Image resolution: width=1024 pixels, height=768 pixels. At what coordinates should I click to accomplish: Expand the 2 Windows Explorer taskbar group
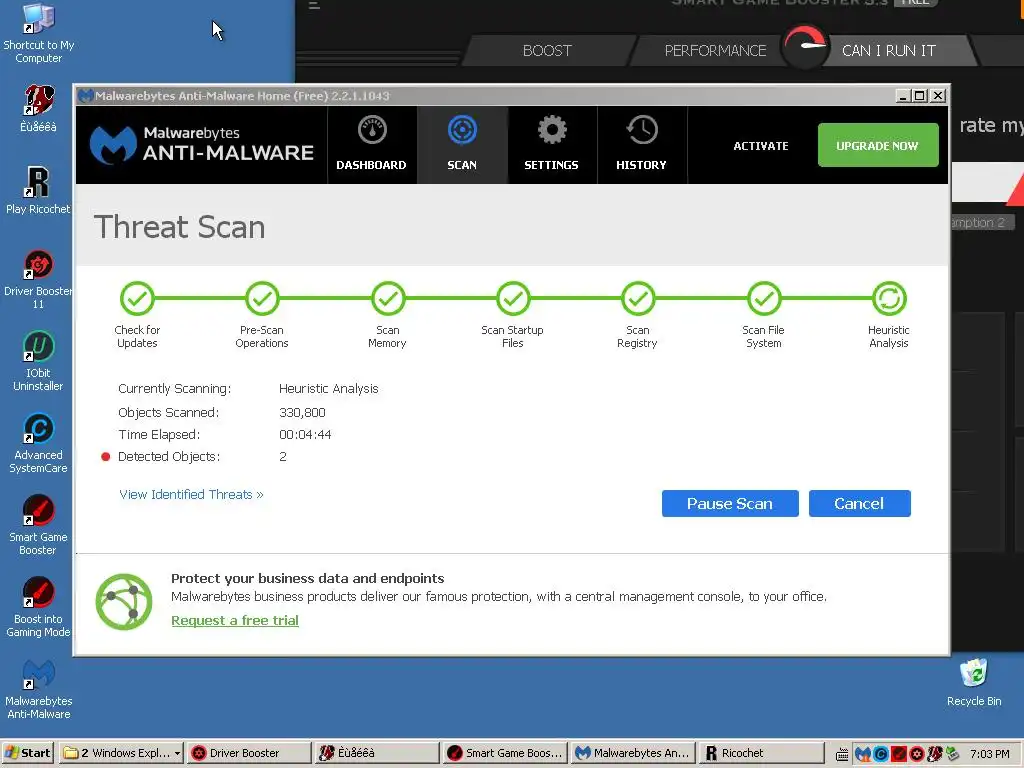[x=121, y=753]
